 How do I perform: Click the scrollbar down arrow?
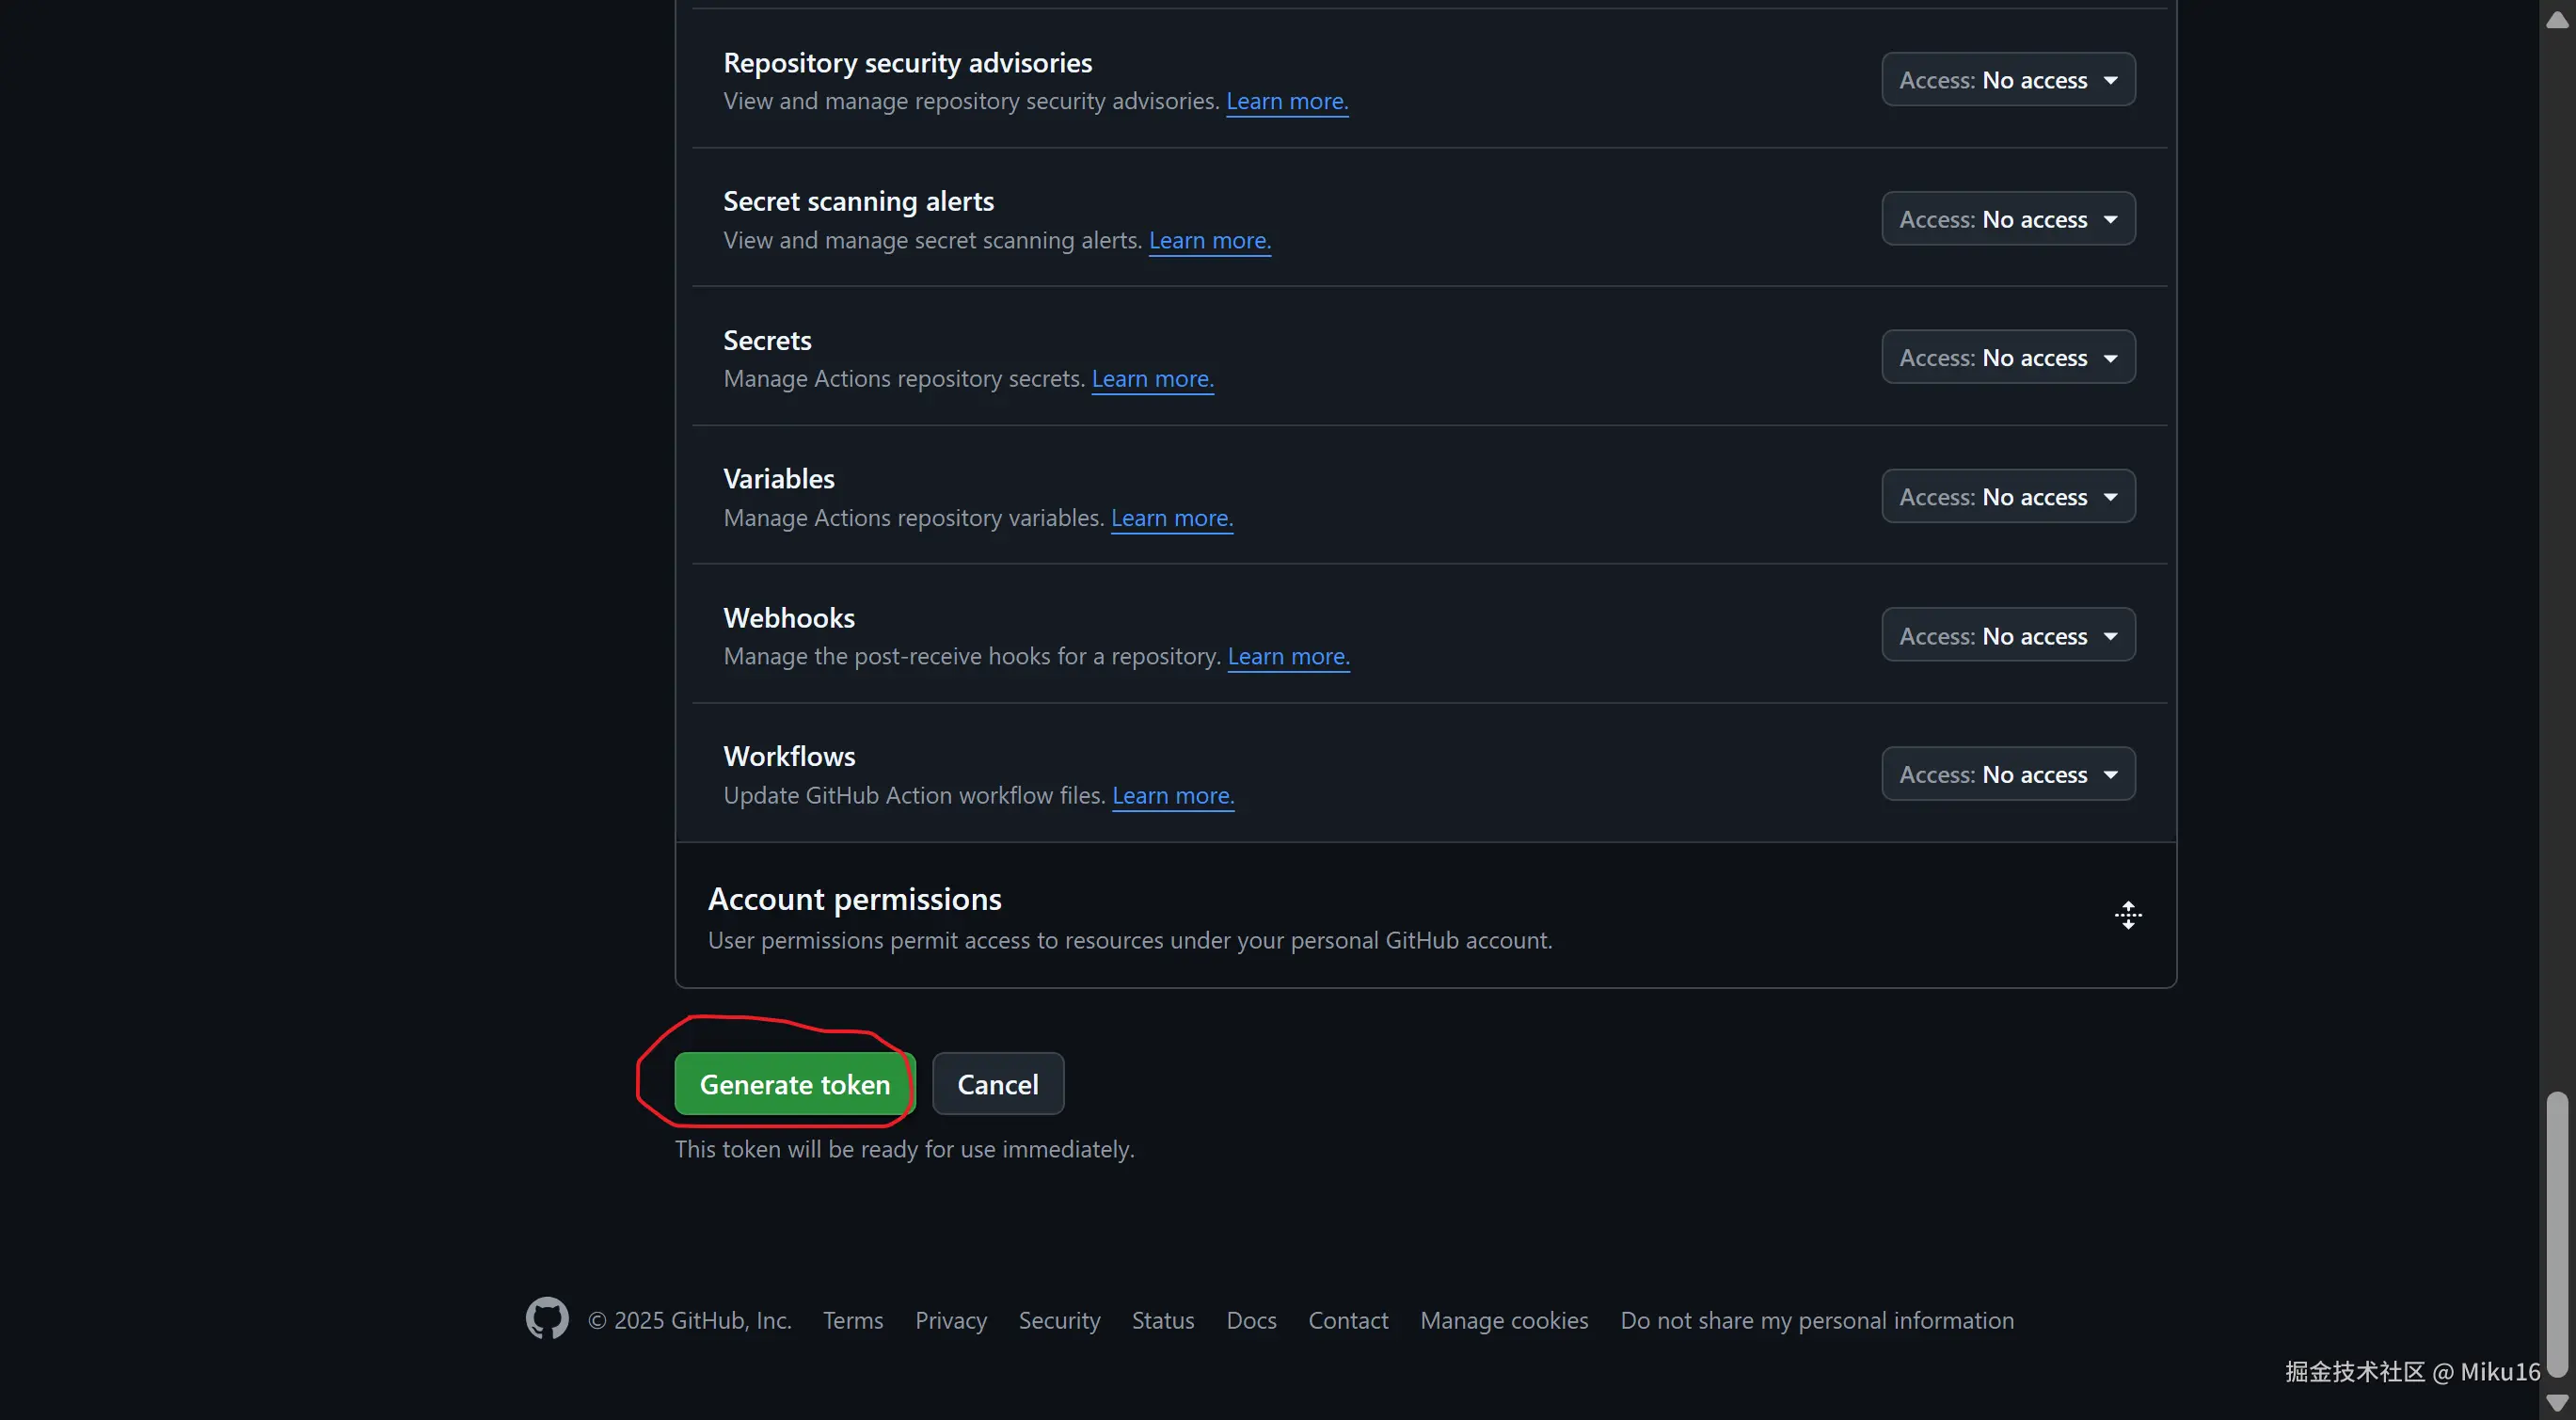tap(2557, 1403)
